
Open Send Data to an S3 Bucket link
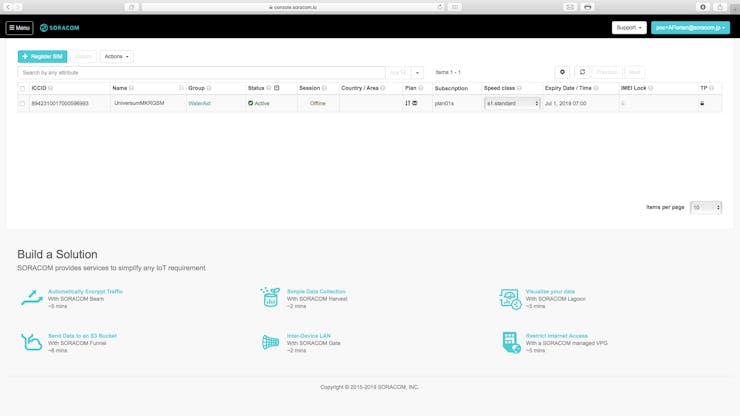click(83, 336)
